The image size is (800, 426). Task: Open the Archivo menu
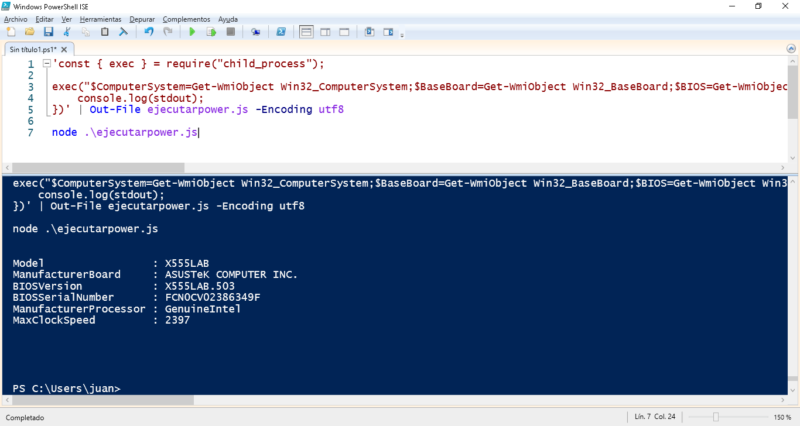[15, 19]
